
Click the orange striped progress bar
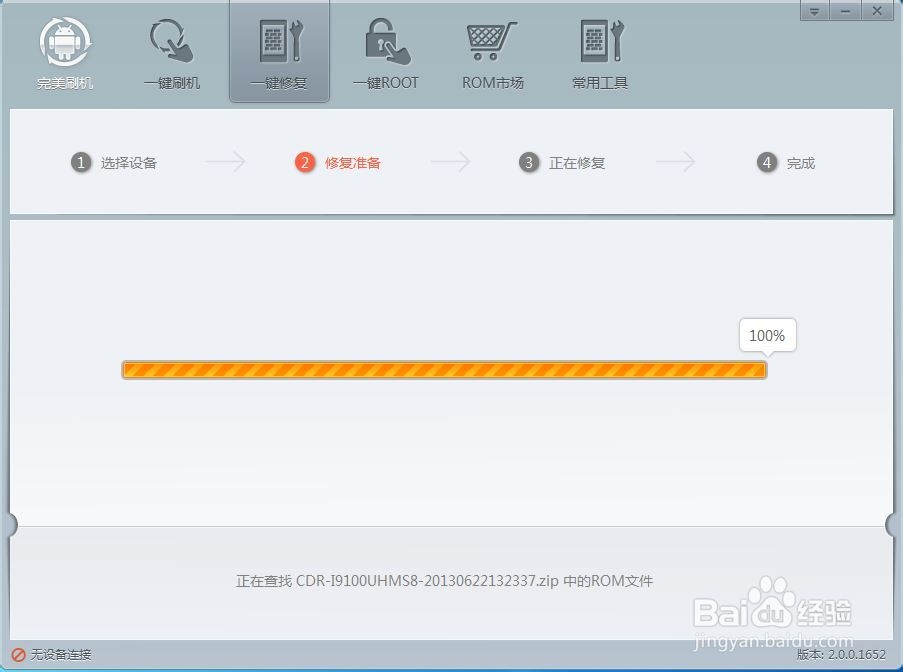(x=444, y=370)
